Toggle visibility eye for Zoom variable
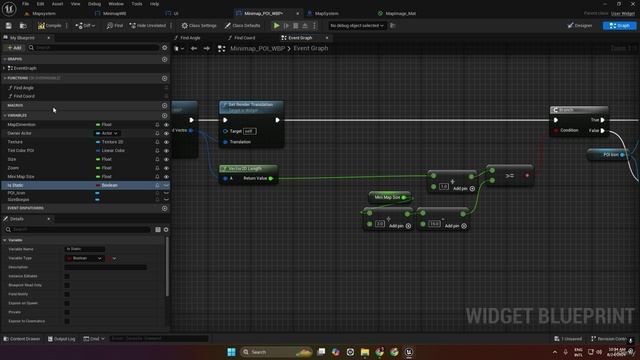This screenshot has width=640, height=360. click(x=166, y=168)
